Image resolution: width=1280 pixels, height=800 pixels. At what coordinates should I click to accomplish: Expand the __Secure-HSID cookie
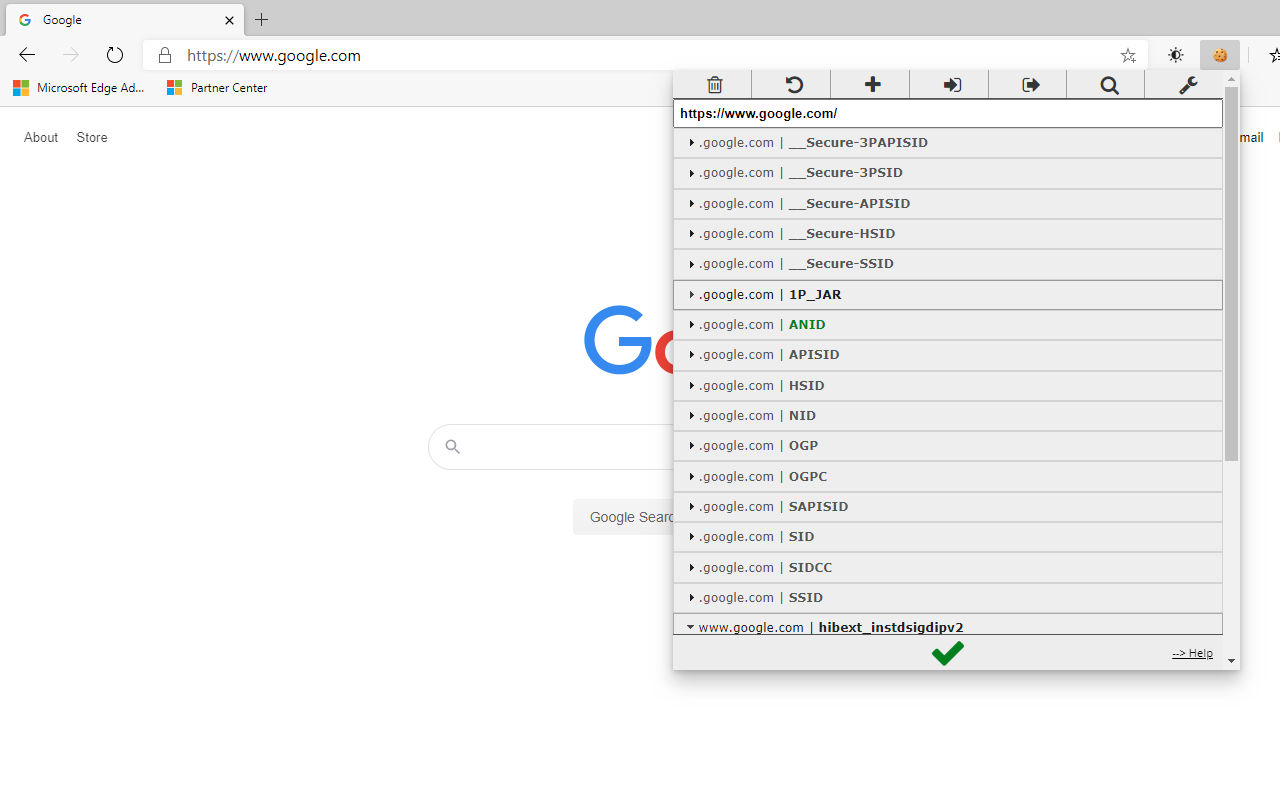tap(948, 234)
